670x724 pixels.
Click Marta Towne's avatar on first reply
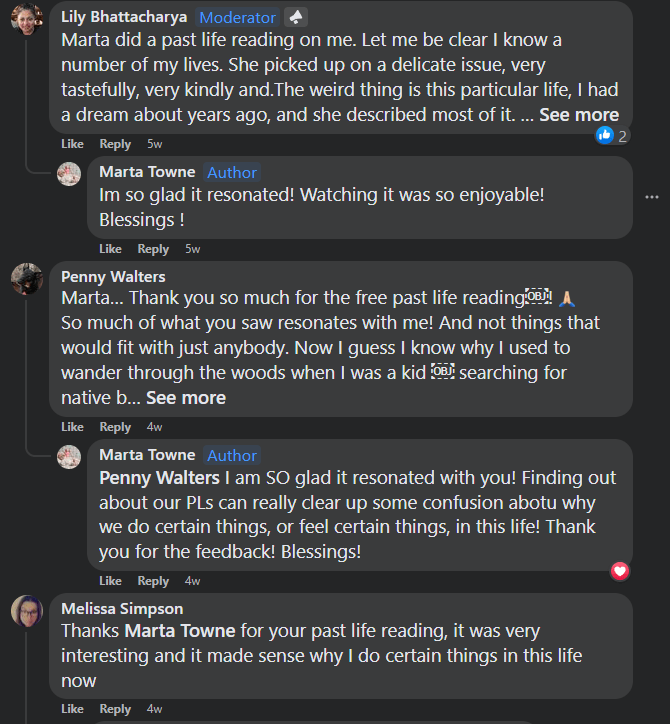pyautogui.click(x=69, y=174)
